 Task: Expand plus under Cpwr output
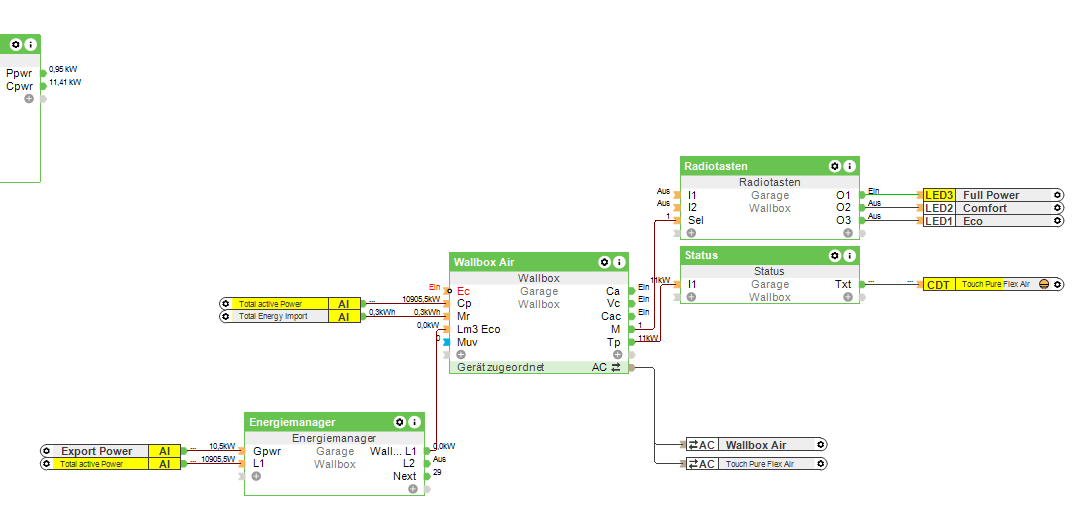pos(29,99)
